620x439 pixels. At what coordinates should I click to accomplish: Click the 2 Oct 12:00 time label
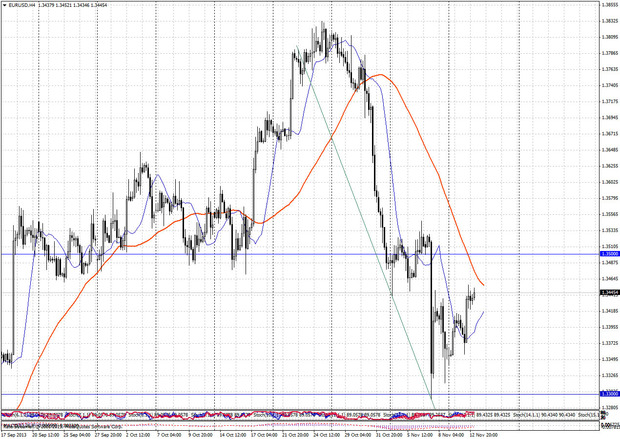(138, 435)
